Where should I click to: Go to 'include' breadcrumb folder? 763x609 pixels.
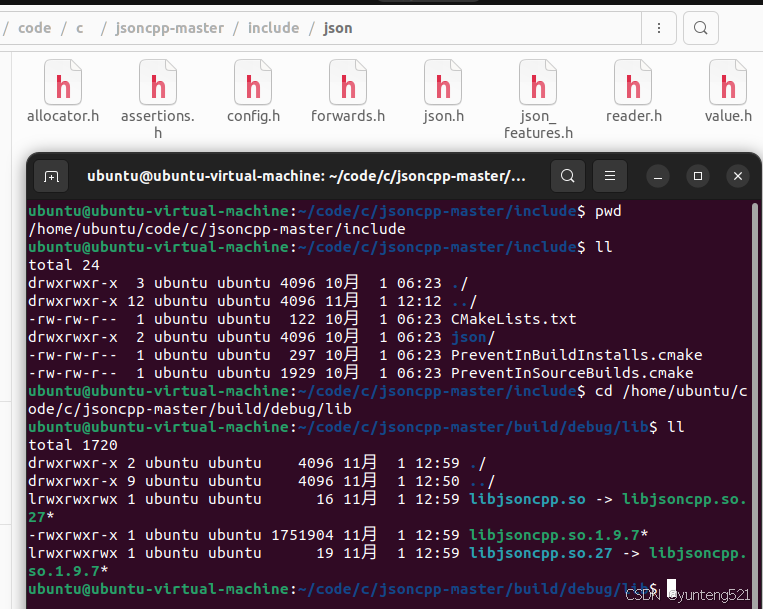pyautogui.click(x=273, y=28)
